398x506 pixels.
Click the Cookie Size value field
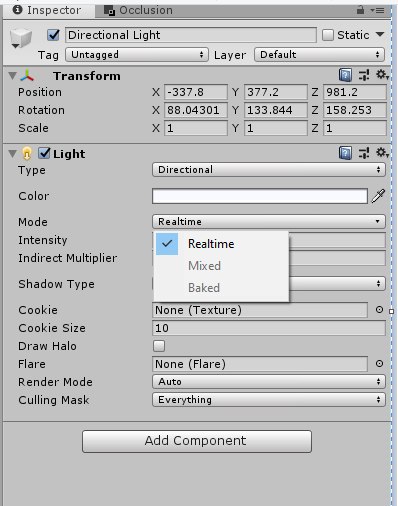tap(269, 328)
